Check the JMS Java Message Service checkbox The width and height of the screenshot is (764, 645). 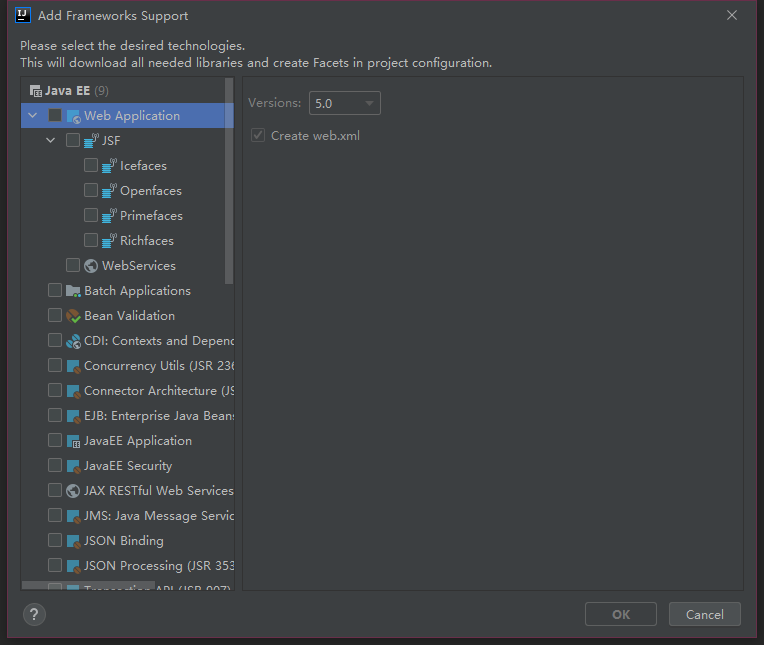pyautogui.click(x=55, y=515)
